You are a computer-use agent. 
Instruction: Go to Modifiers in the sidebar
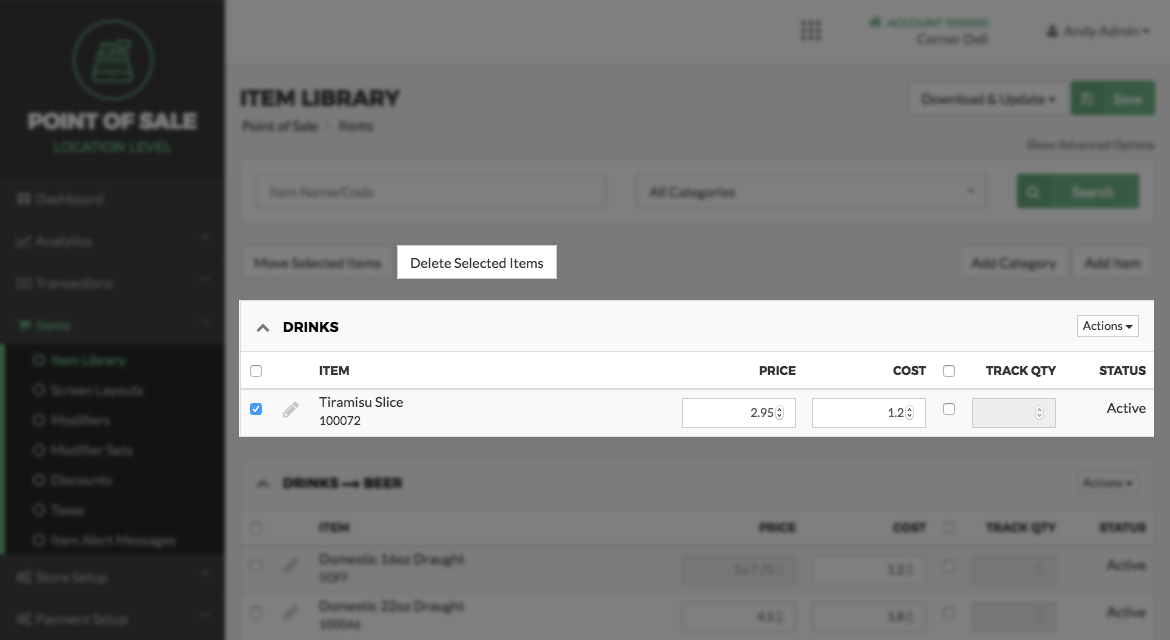coord(79,420)
